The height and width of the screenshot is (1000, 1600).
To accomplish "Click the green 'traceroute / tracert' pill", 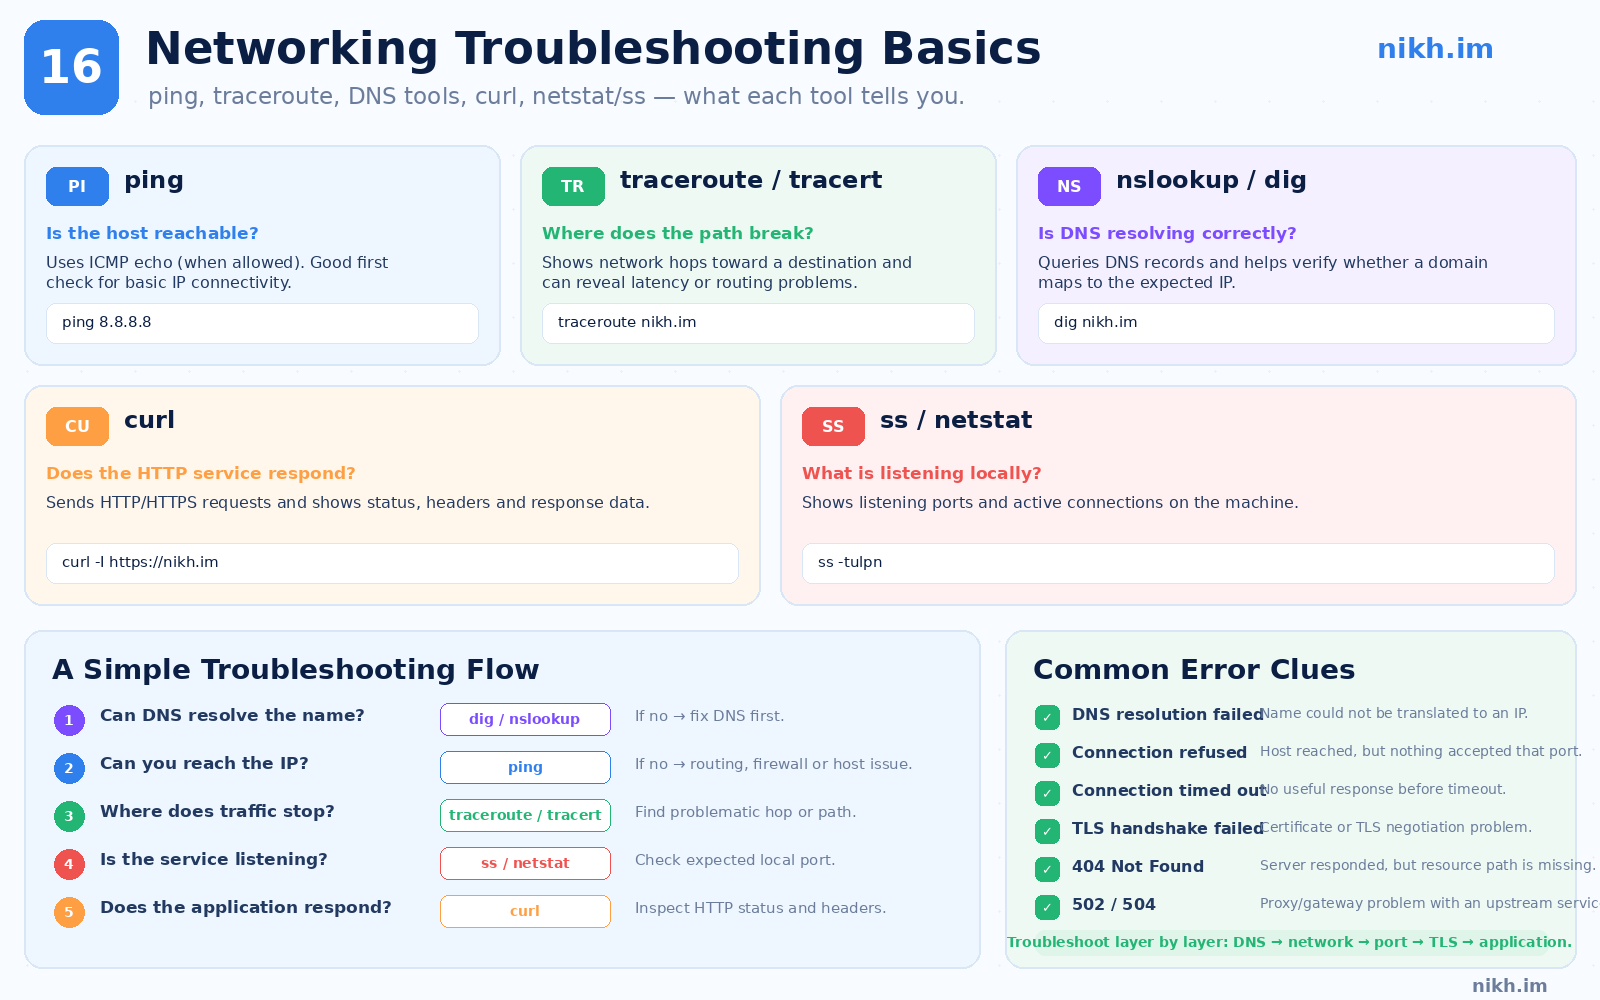I will [525, 815].
